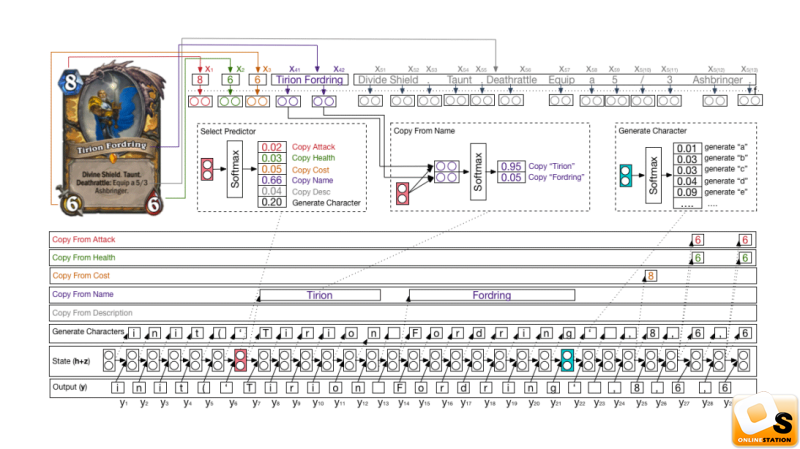This screenshot has width=800, height=449.
Task: Click the orange input box 6 under x3
Action: click(258, 80)
